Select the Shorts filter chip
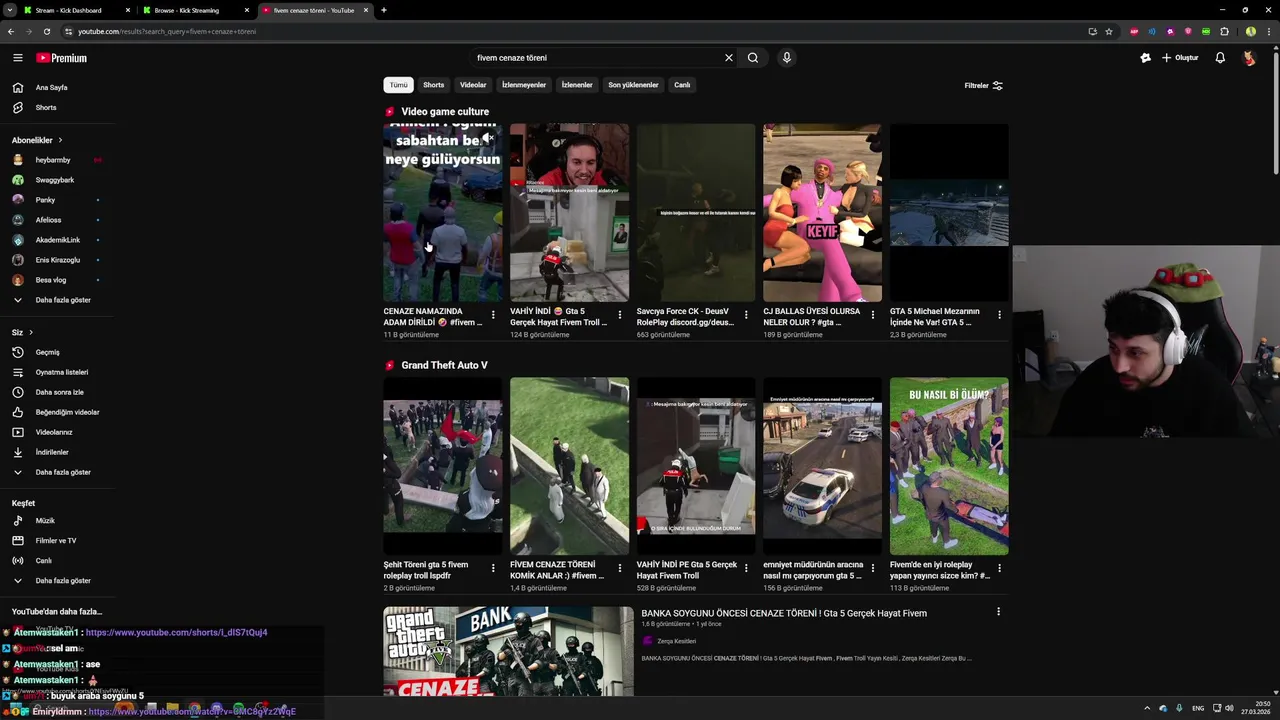The image size is (1280, 720). pos(433,85)
